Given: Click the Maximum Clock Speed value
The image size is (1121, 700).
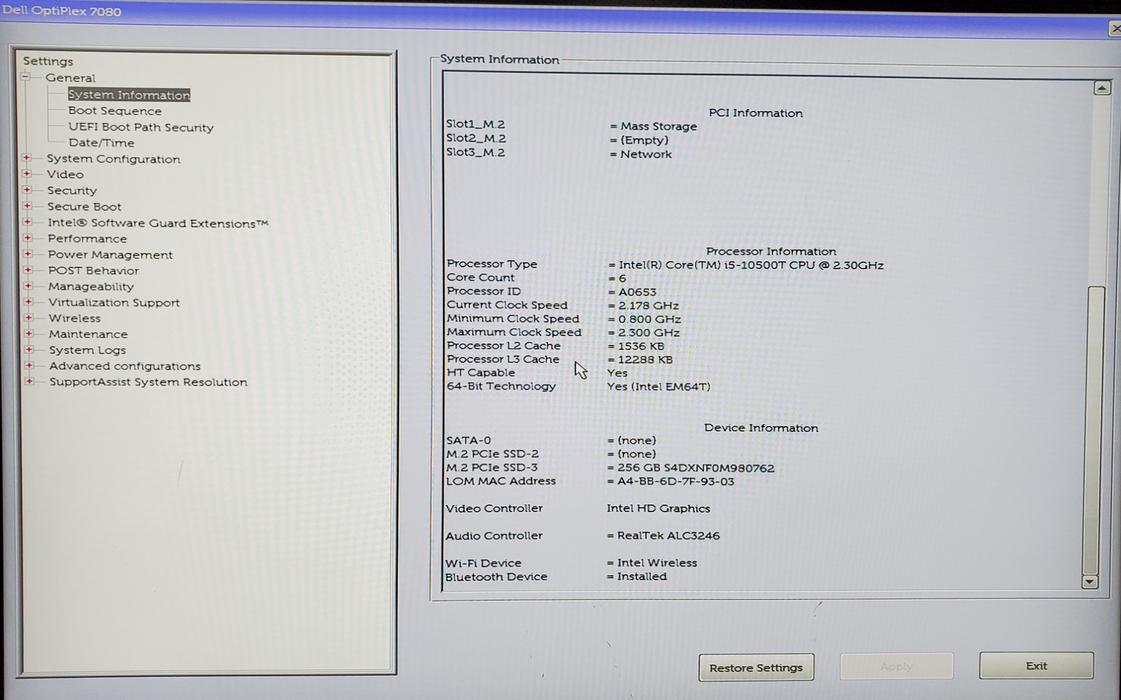Looking at the screenshot, I should (648, 332).
